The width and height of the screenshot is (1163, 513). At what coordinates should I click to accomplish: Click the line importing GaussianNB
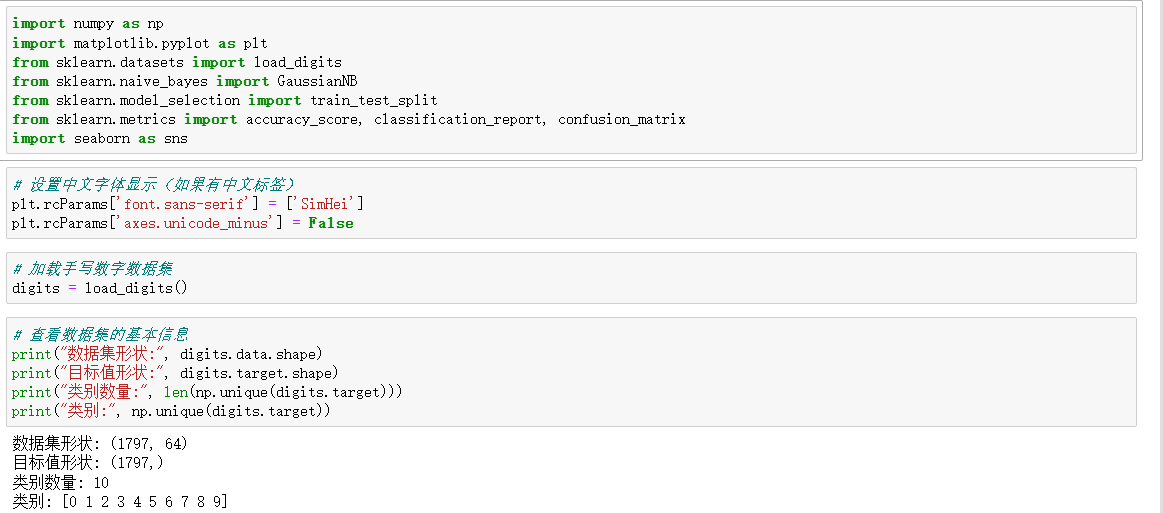tap(185, 82)
